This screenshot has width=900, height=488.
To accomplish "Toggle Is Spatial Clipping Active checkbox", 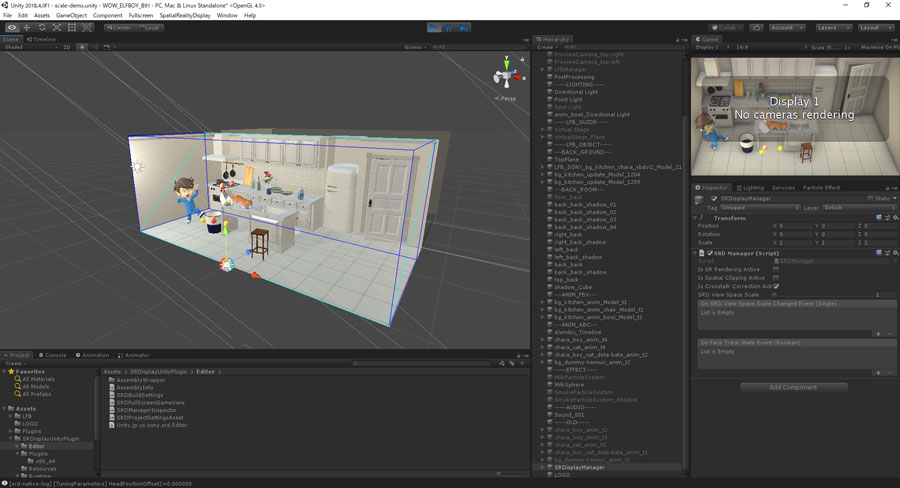I will [x=776, y=278].
